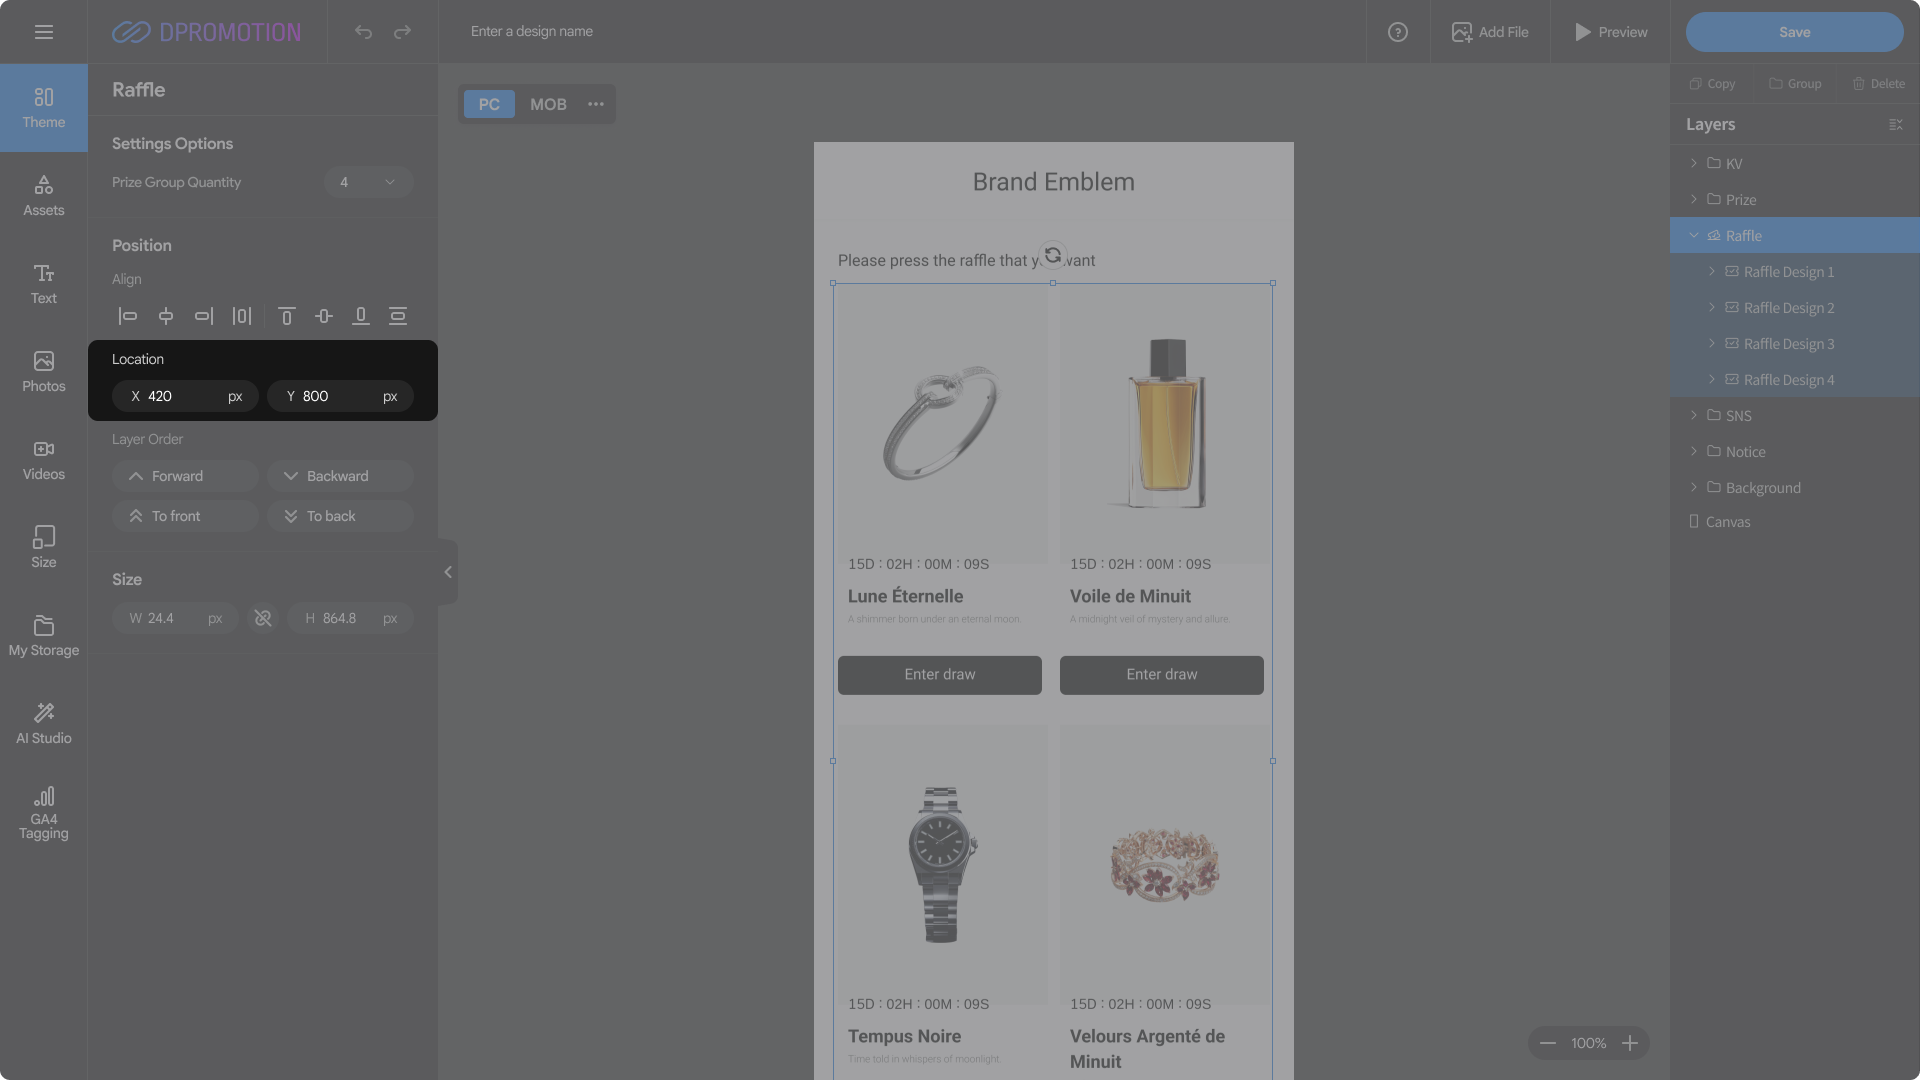
Task: Open the GA4 Tagging panel
Action: [x=43, y=812]
